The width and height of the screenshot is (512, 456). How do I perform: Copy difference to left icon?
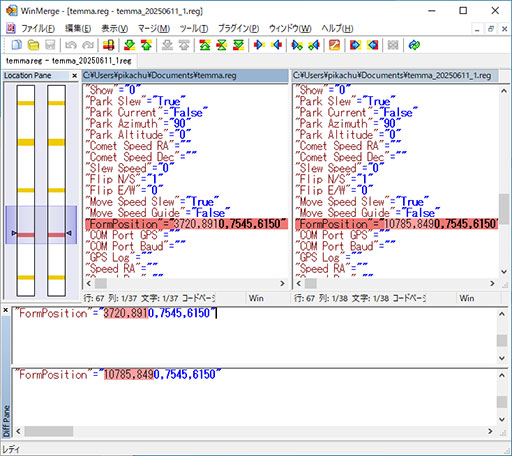276,45
